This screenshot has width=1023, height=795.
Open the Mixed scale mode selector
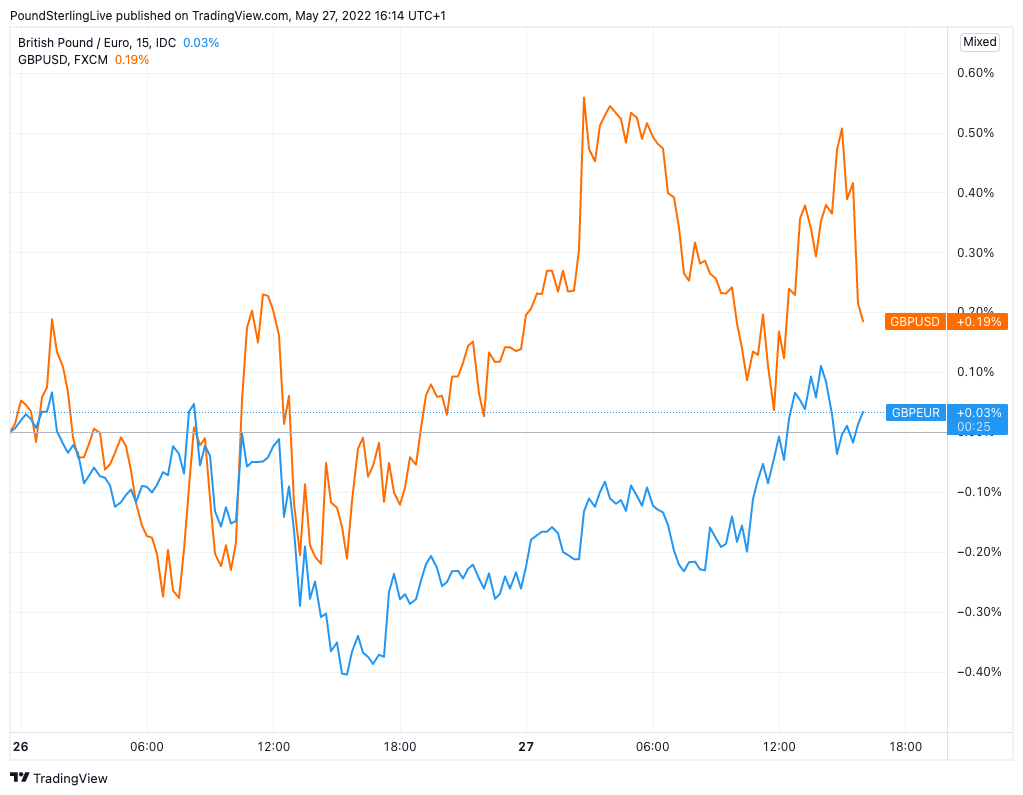pyautogui.click(x=979, y=42)
